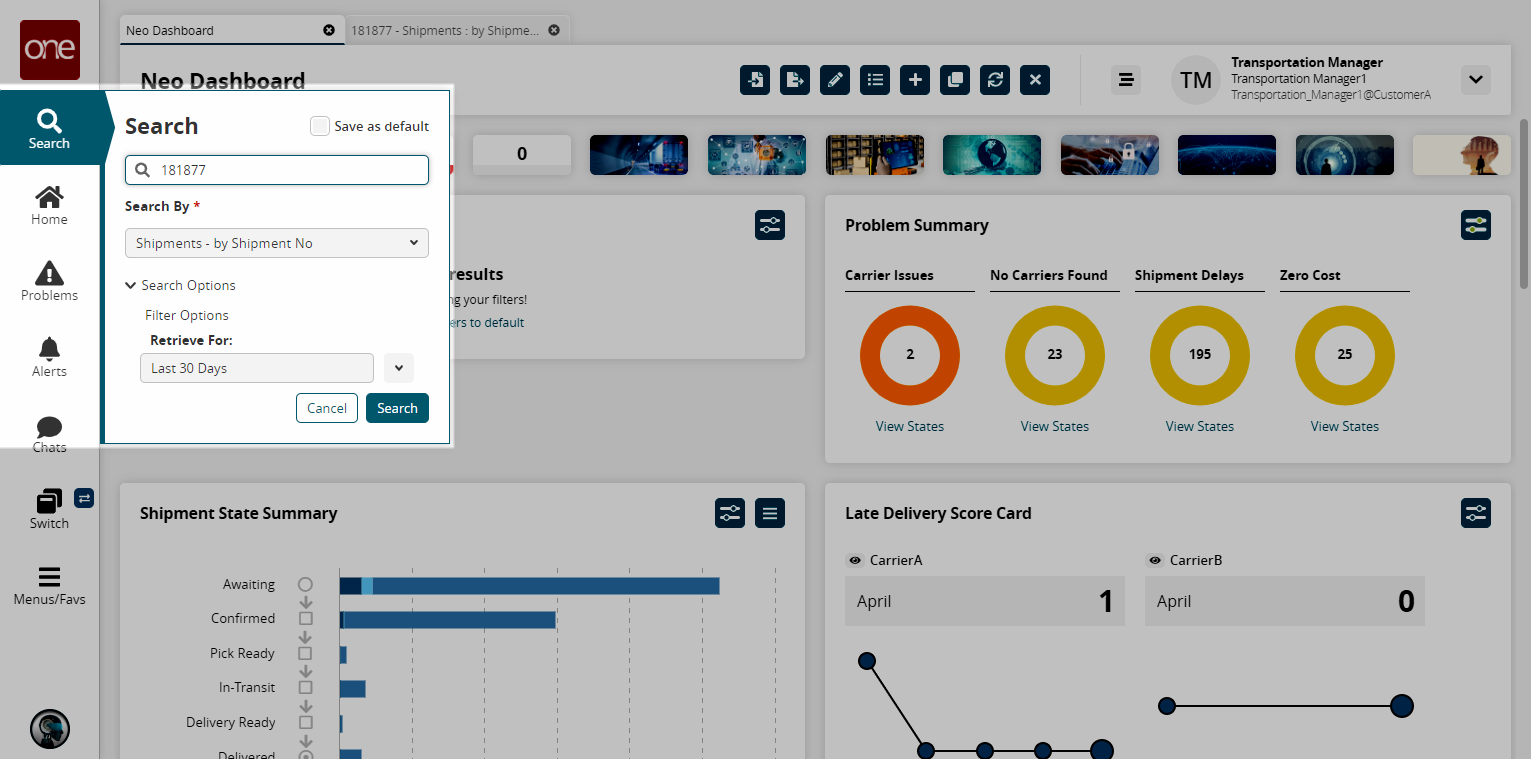The width and height of the screenshot is (1531, 759).
Task: Click the CarrierA April score card
Action: [985, 601]
